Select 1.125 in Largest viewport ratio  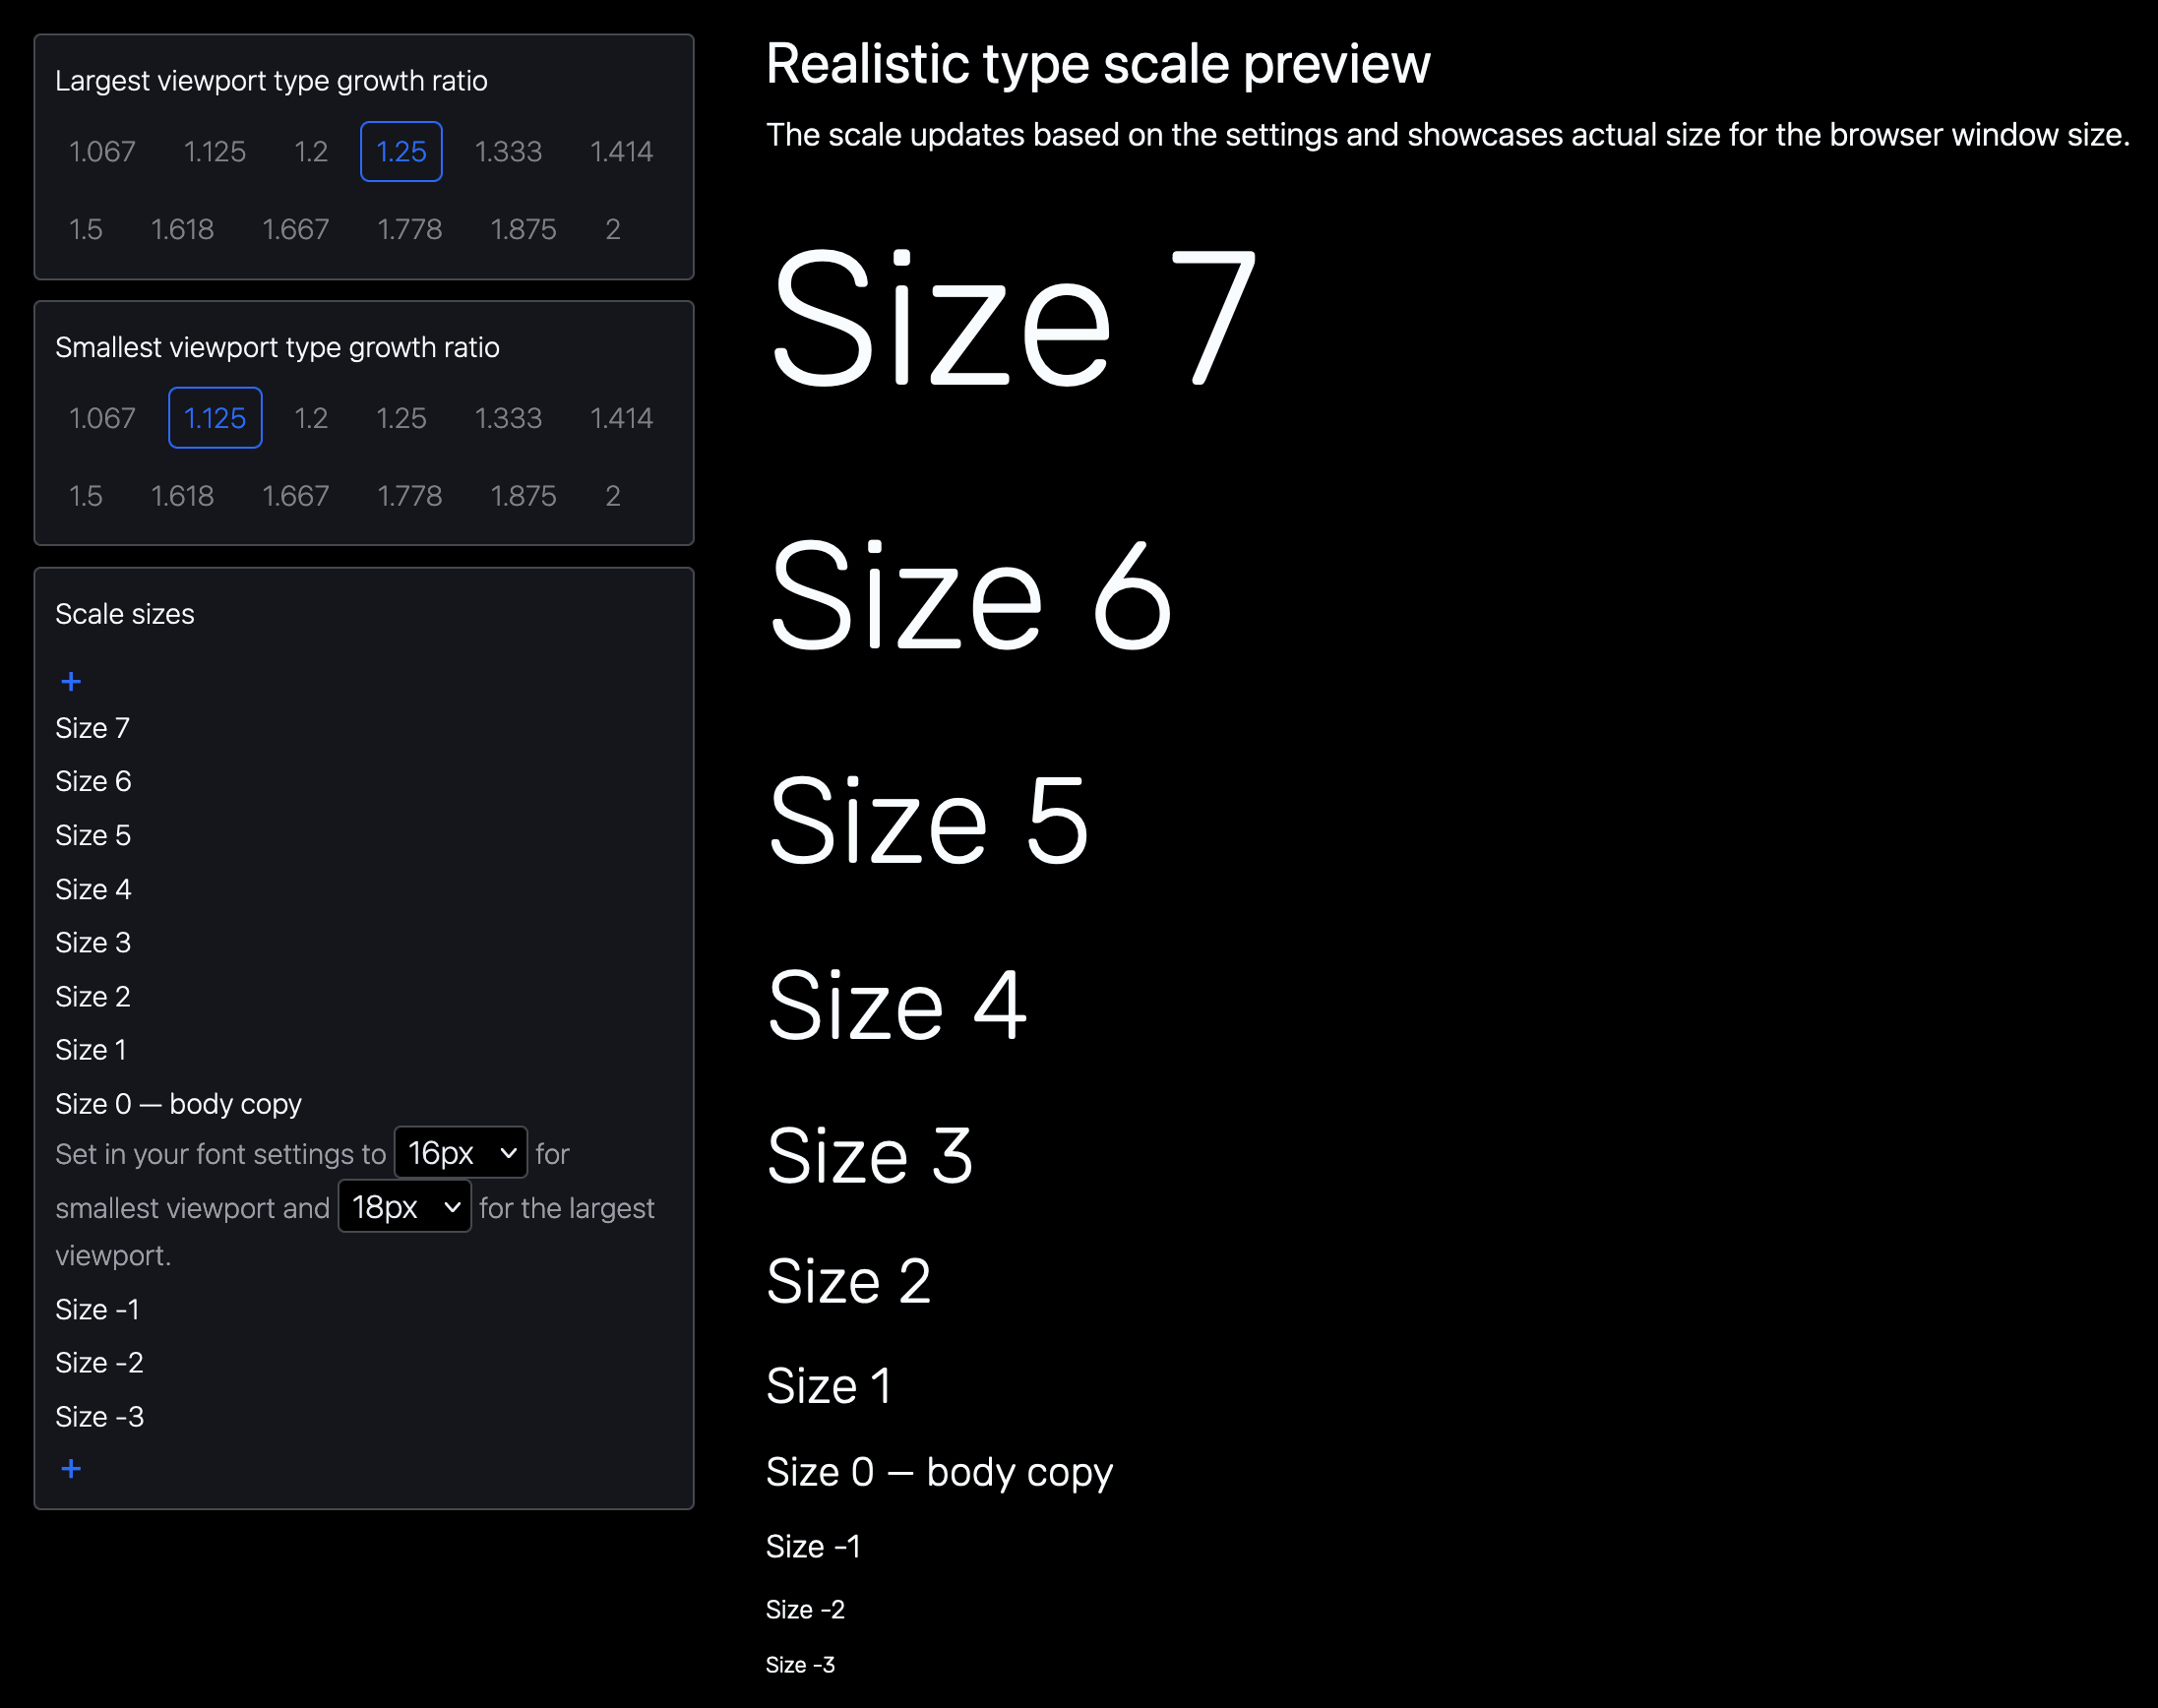click(x=215, y=152)
